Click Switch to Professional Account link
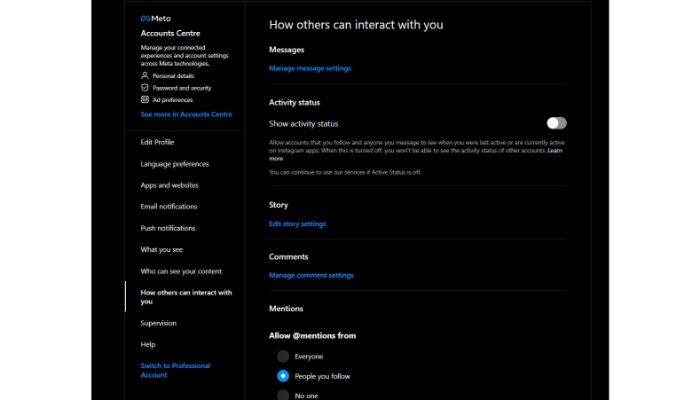The image size is (700, 400). 175,370
